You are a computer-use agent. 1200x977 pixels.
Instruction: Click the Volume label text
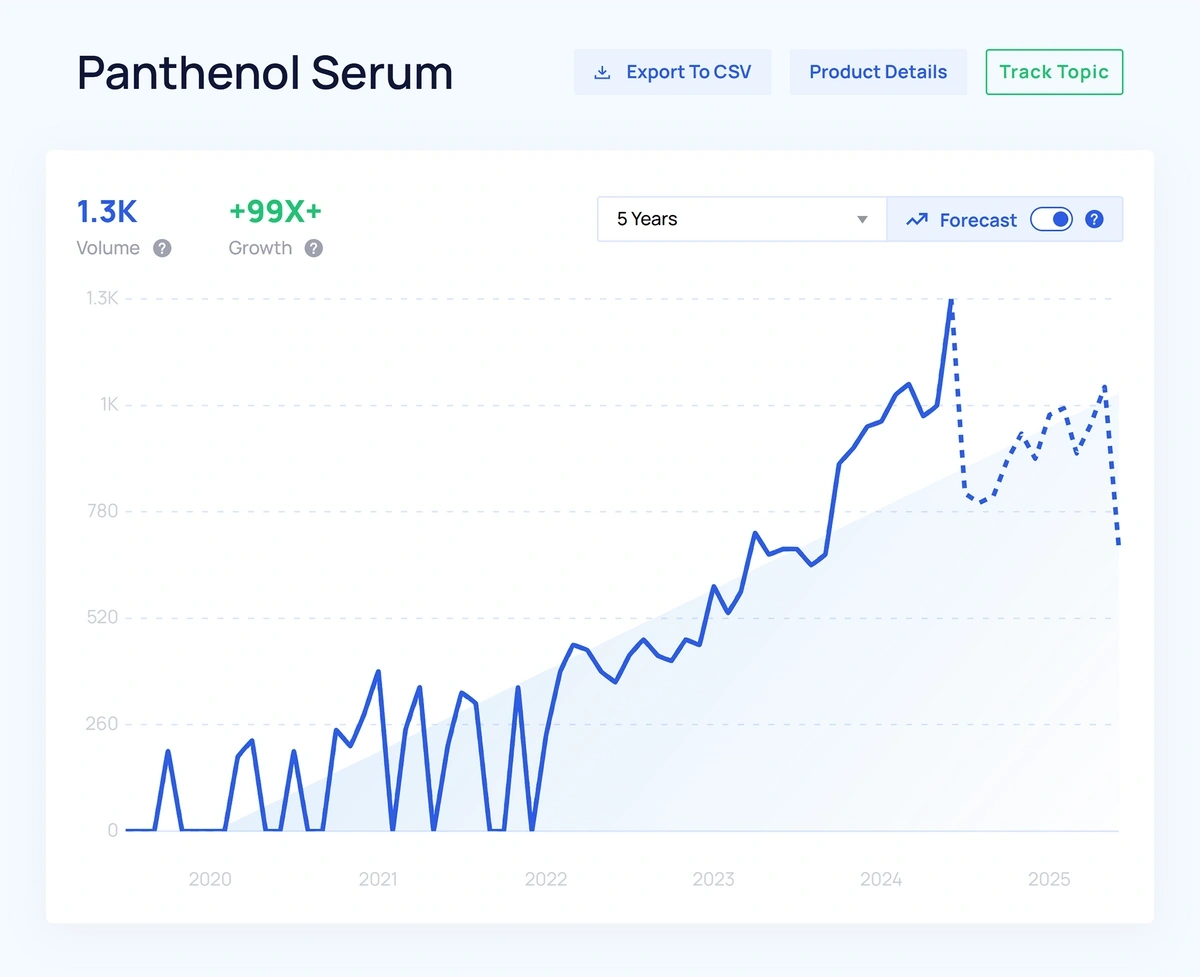tap(108, 248)
